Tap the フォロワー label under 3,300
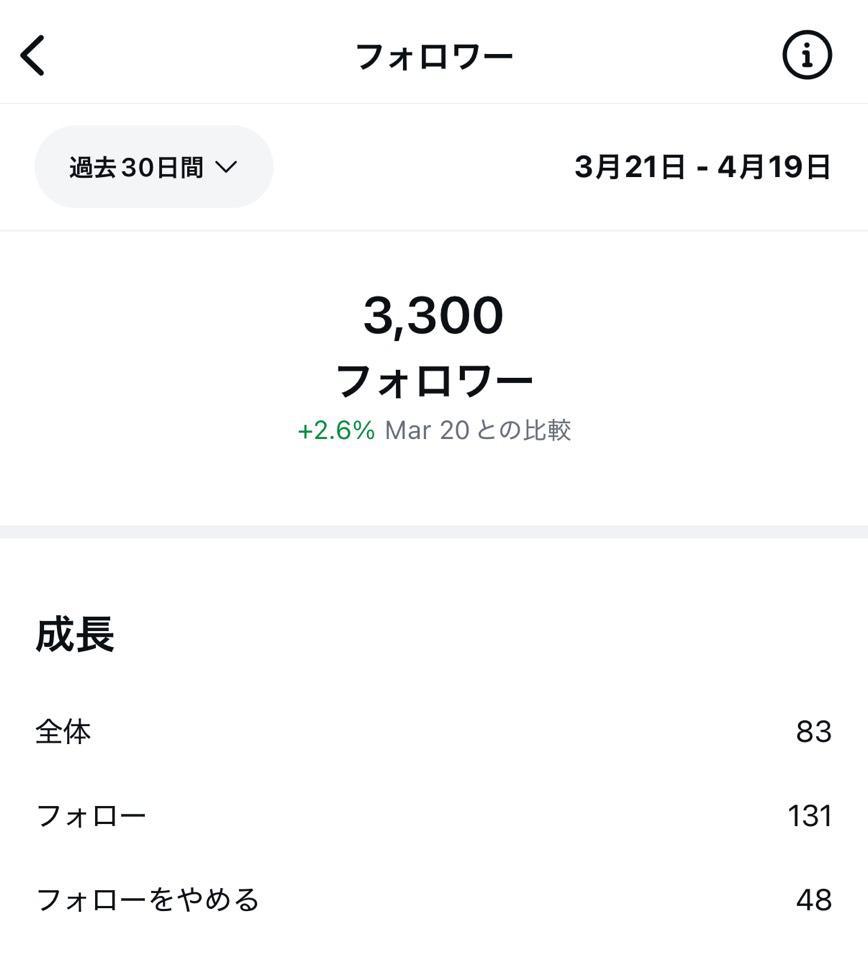 tap(434, 381)
